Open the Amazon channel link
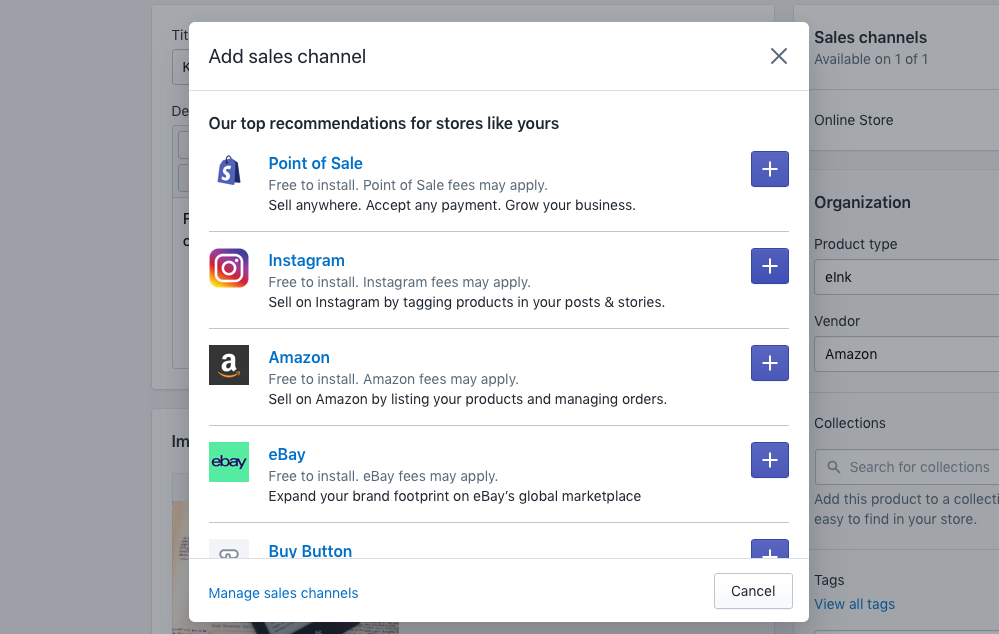 click(299, 357)
